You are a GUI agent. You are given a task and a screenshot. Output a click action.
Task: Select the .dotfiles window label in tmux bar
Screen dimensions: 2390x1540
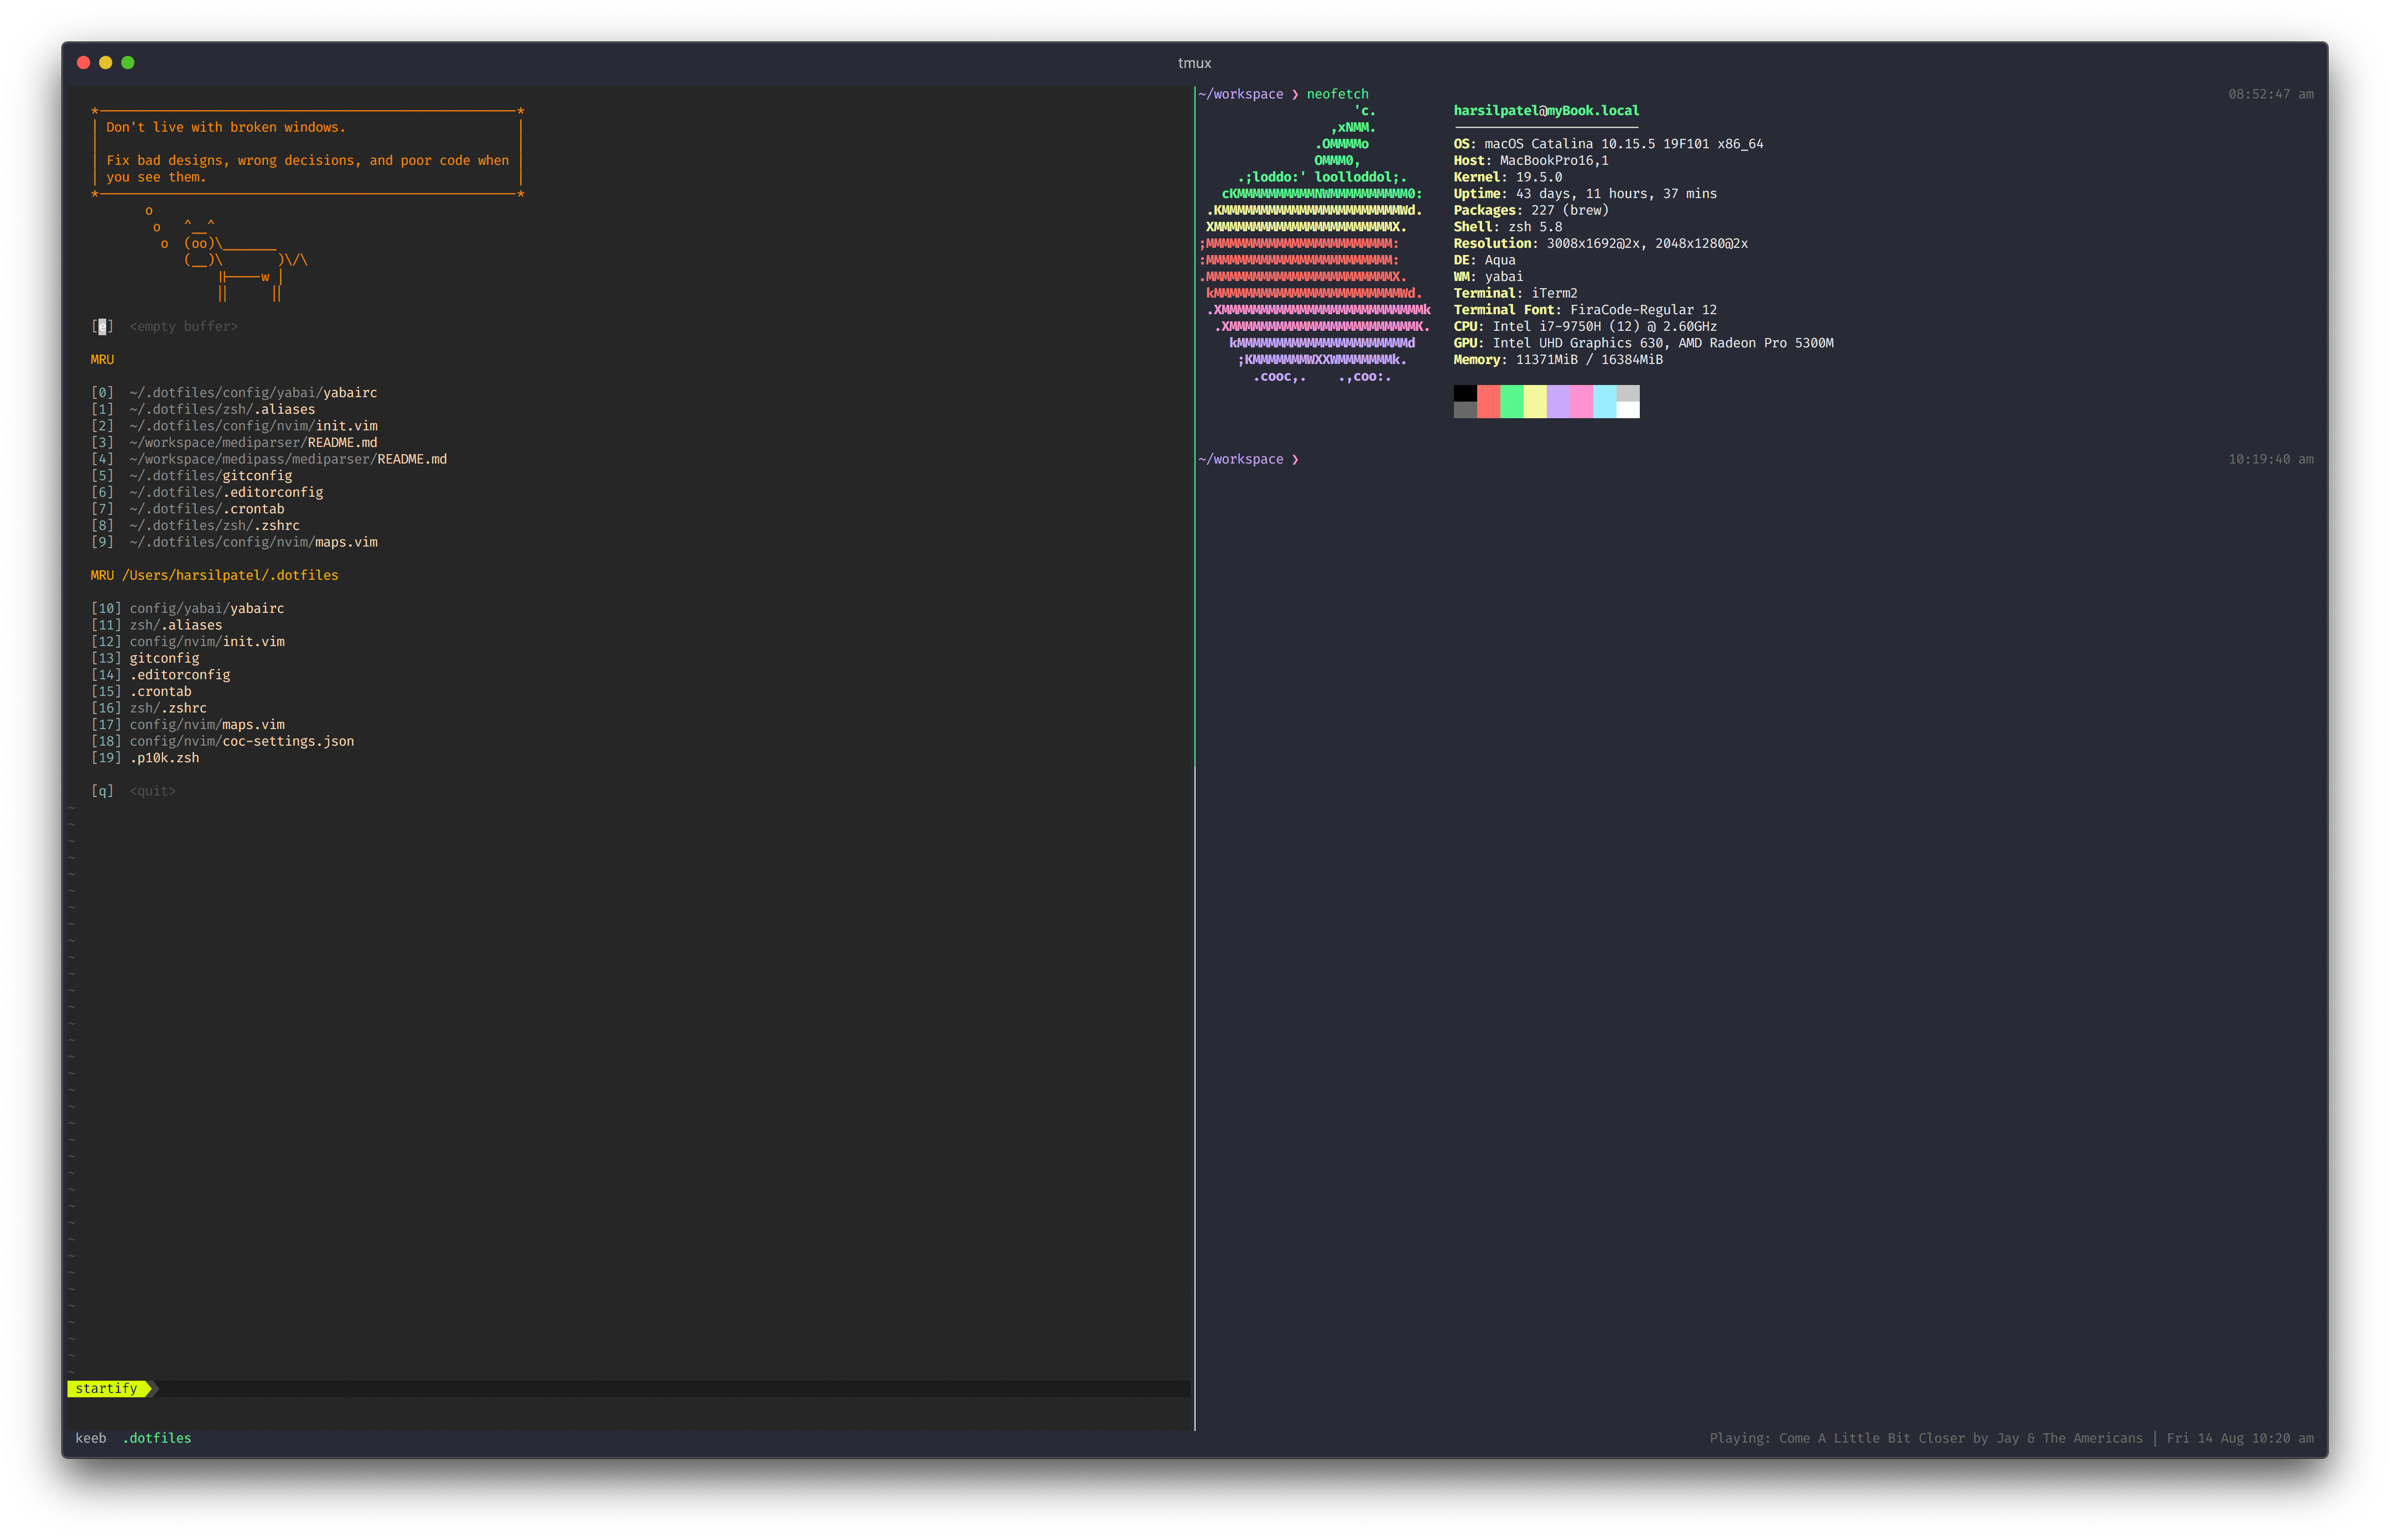(157, 1438)
